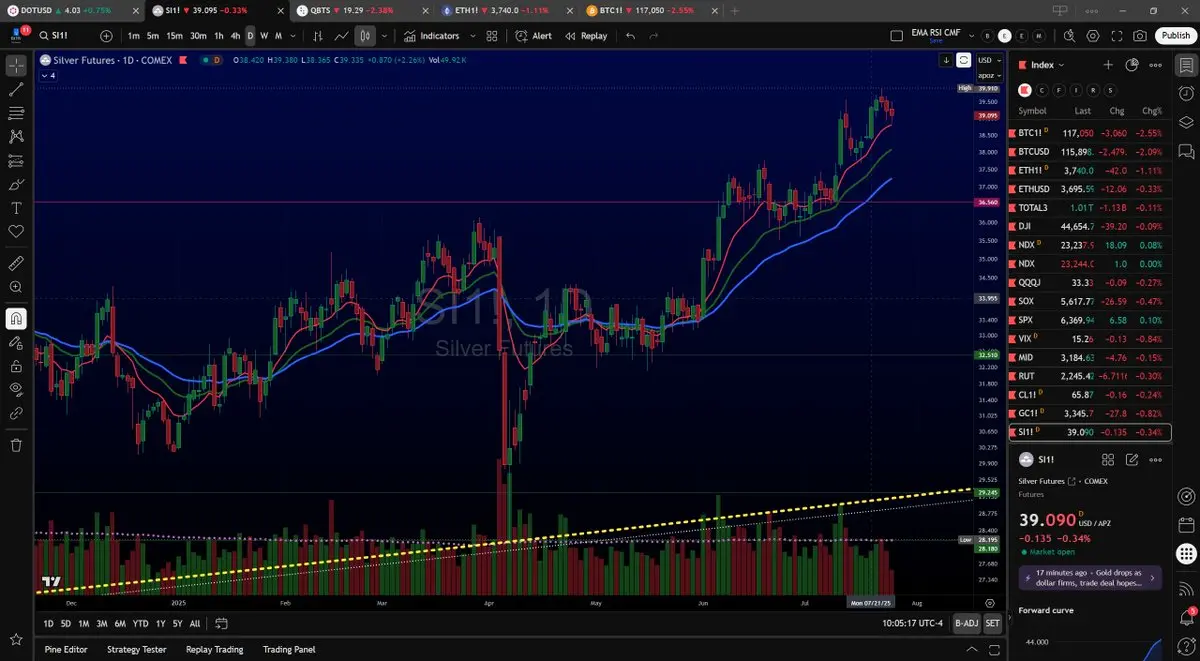The image size is (1200, 661).
Task: Toggle the B-ADJ back adjustment
Action: click(966, 624)
